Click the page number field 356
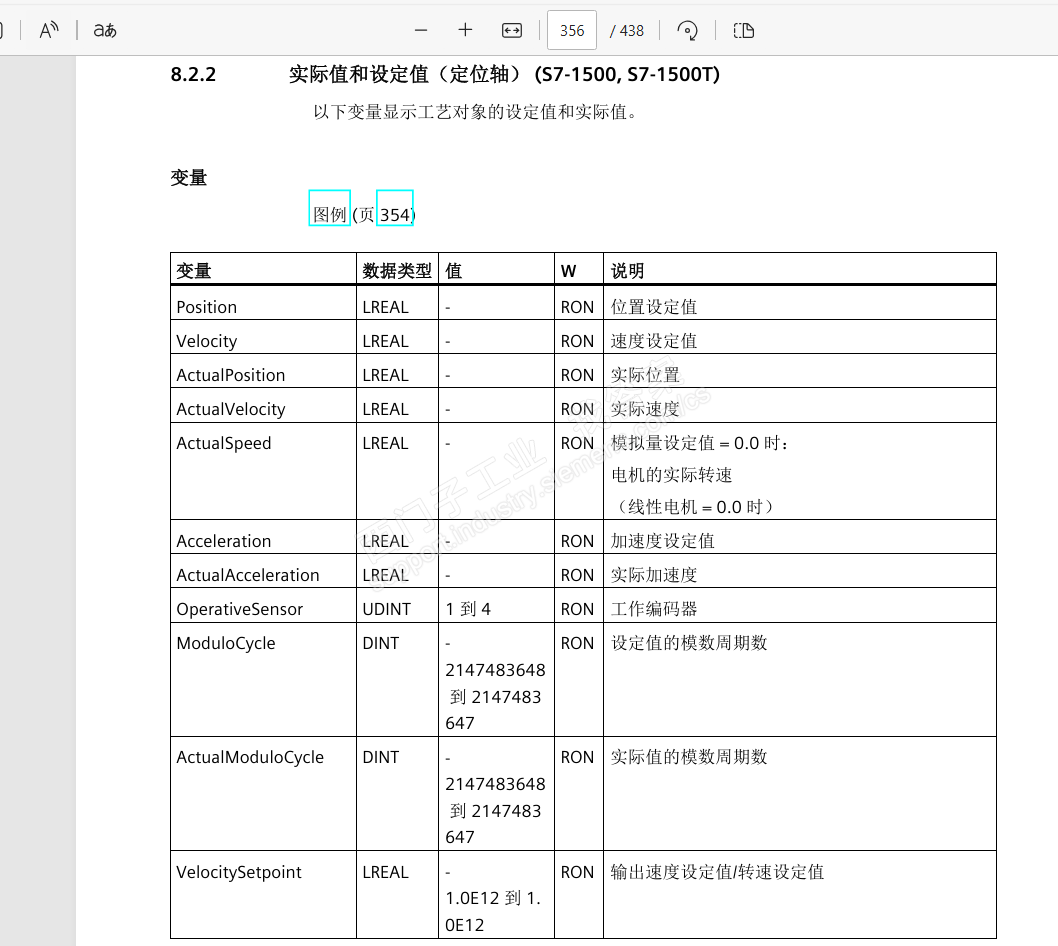Image resolution: width=1058 pixels, height=946 pixels. (572, 30)
